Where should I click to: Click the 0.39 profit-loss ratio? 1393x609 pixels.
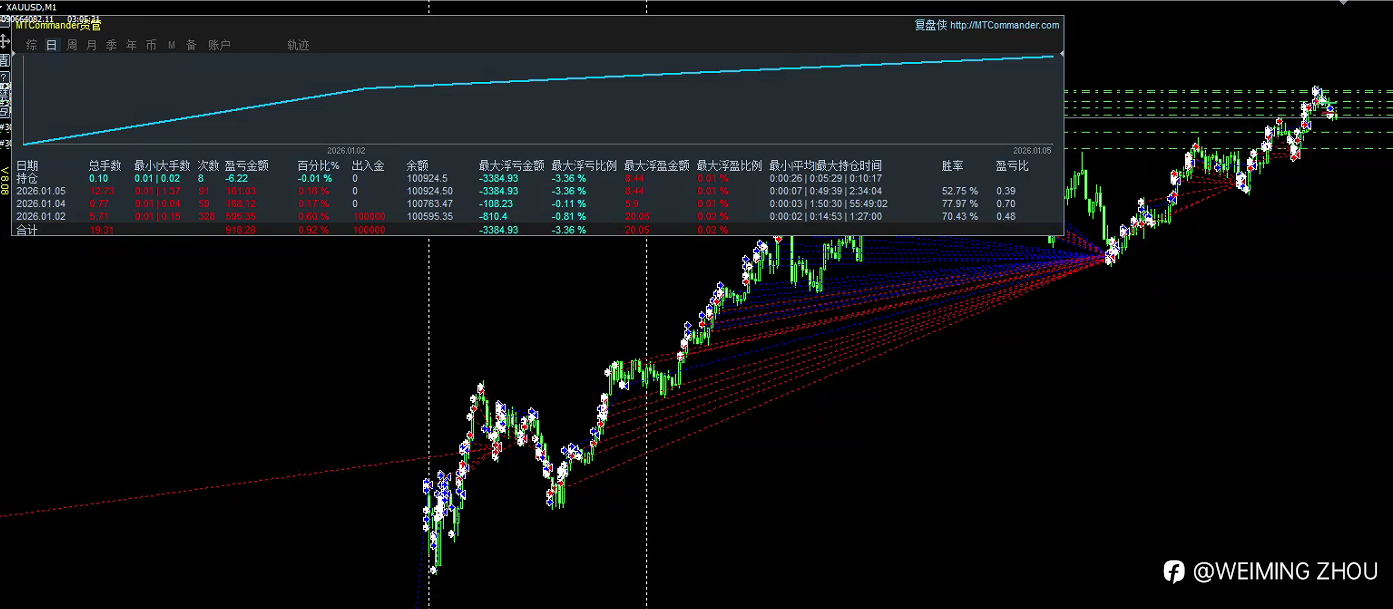tap(1006, 191)
